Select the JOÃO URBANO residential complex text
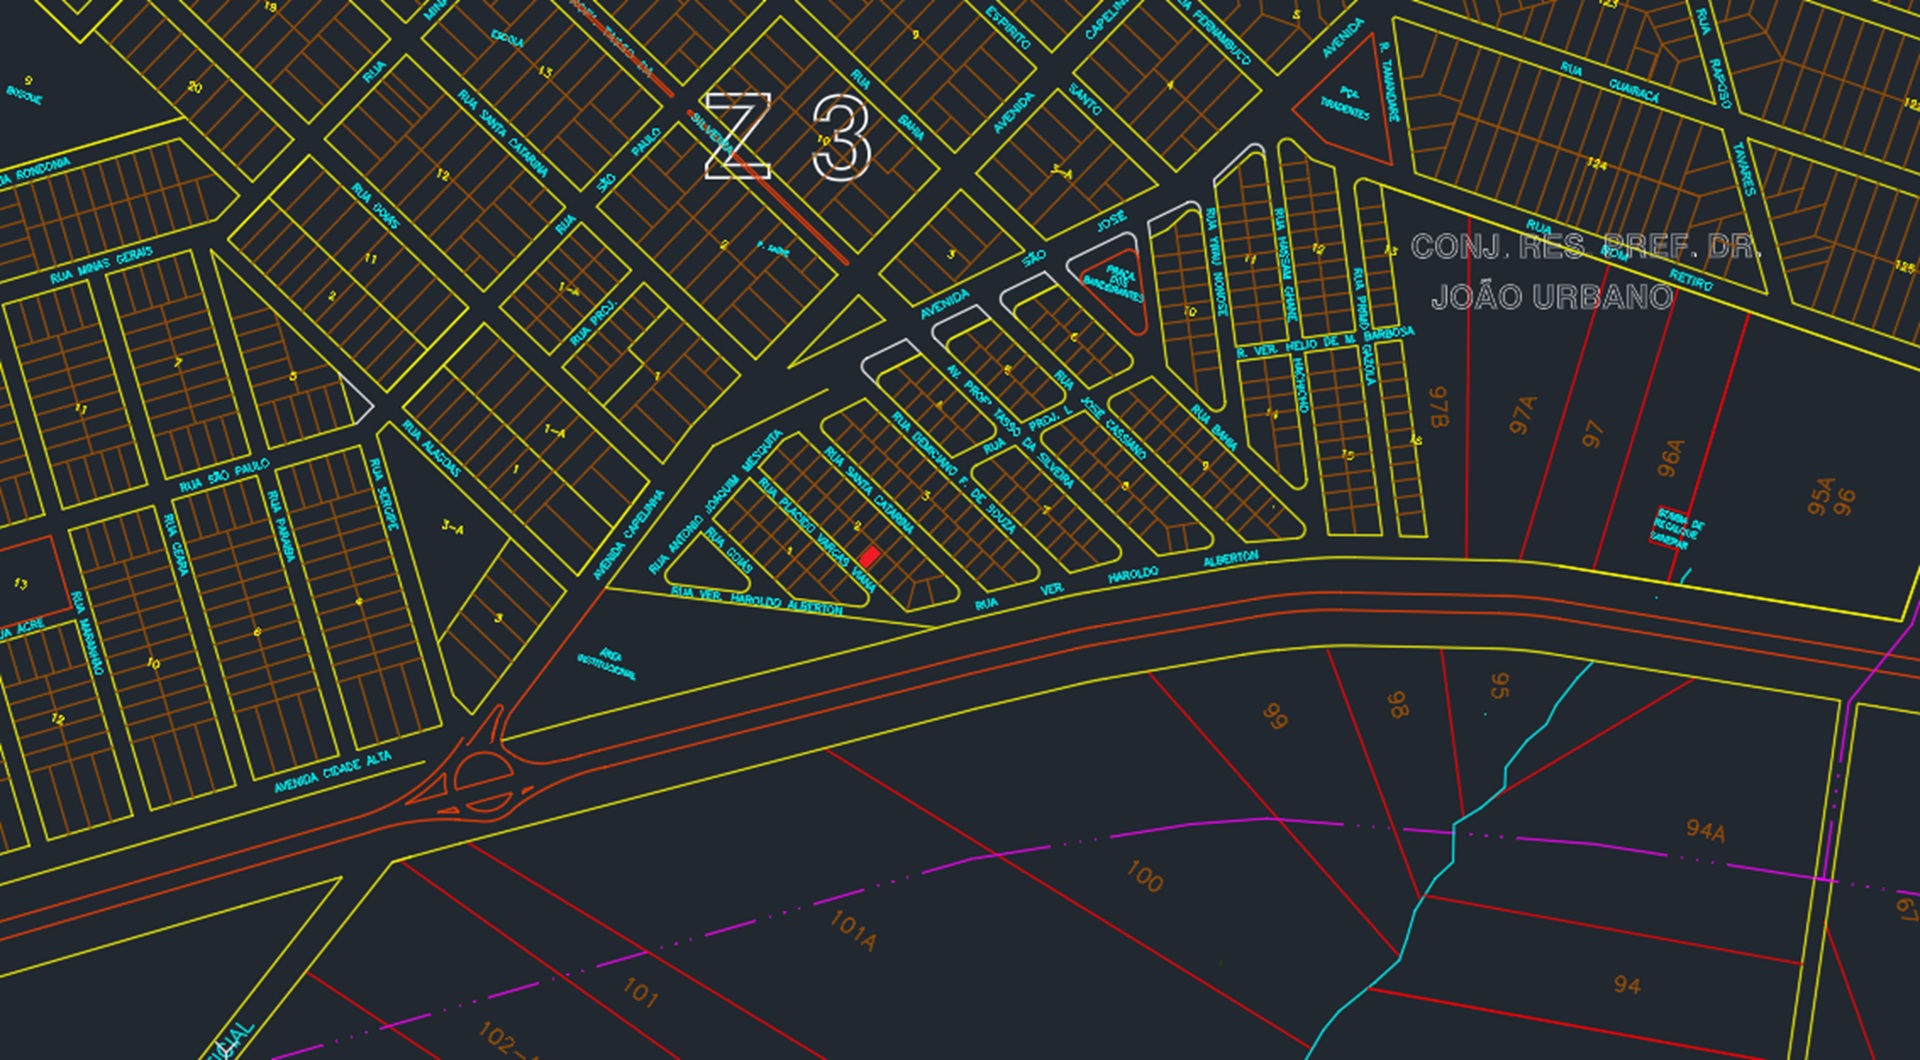1920x1060 pixels. (1552, 297)
